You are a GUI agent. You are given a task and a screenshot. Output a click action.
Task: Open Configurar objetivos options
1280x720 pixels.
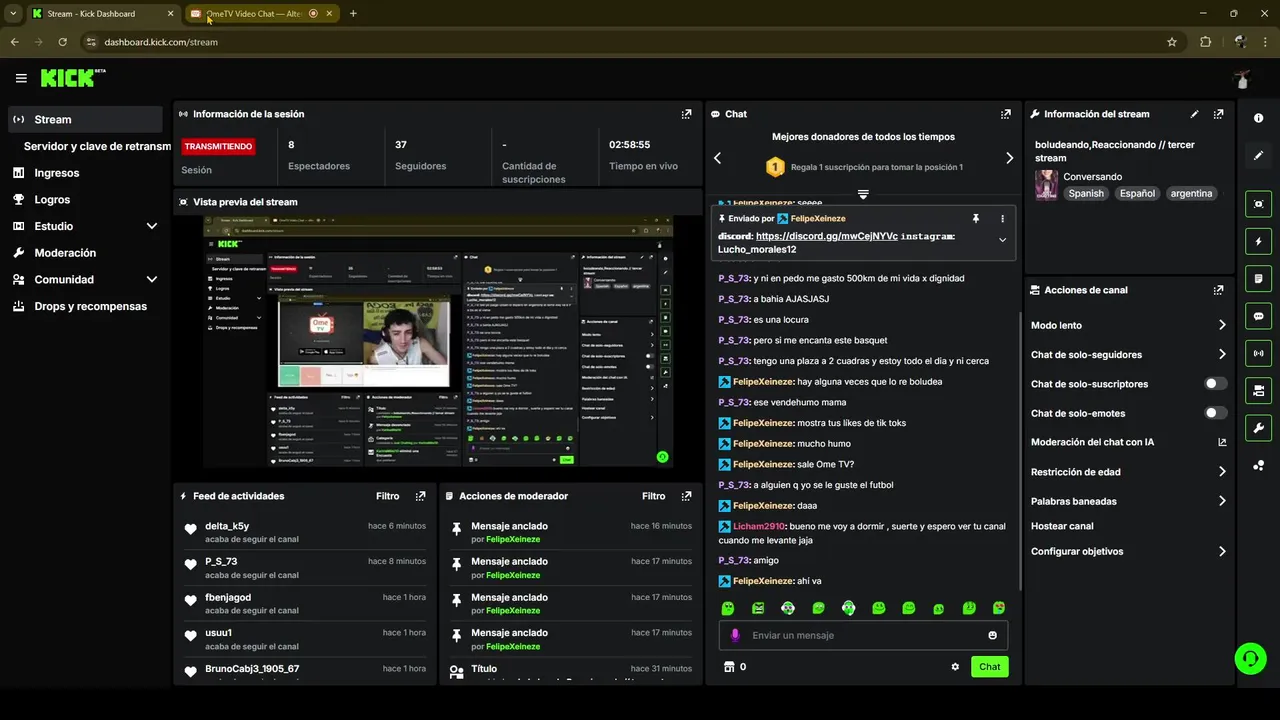pos(1128,551)
